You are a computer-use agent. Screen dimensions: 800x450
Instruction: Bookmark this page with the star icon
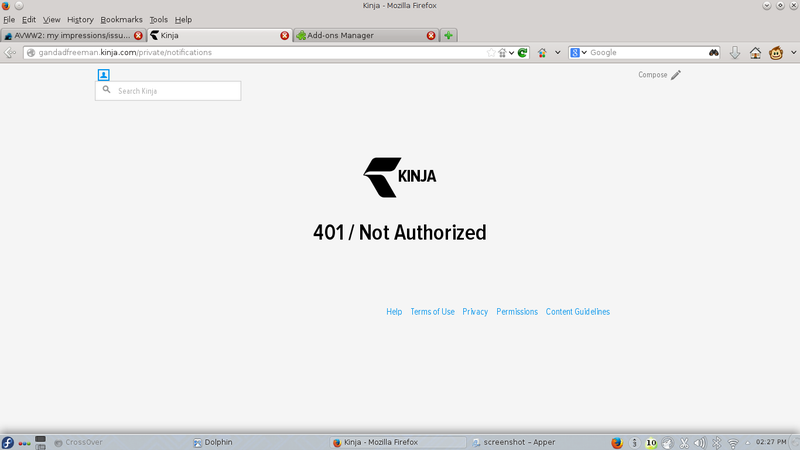coord(491,53)
